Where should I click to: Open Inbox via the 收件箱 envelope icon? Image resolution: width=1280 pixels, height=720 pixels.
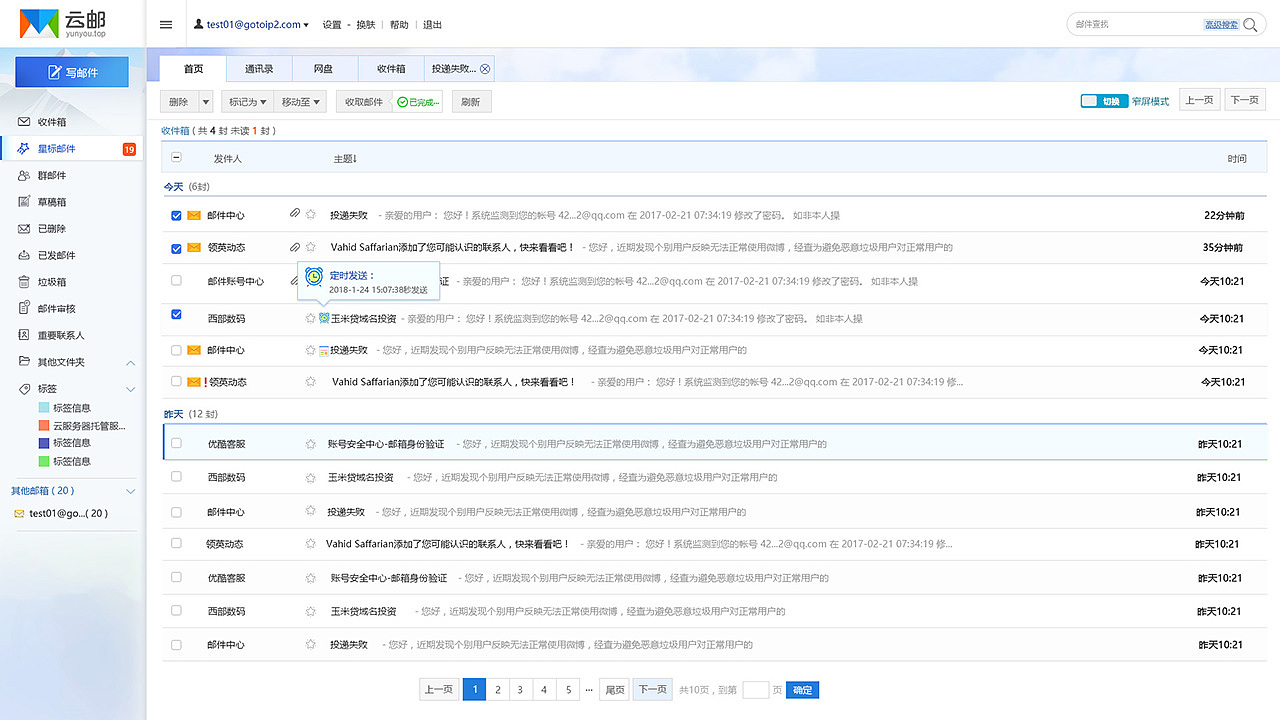click(x=25, y=122)
